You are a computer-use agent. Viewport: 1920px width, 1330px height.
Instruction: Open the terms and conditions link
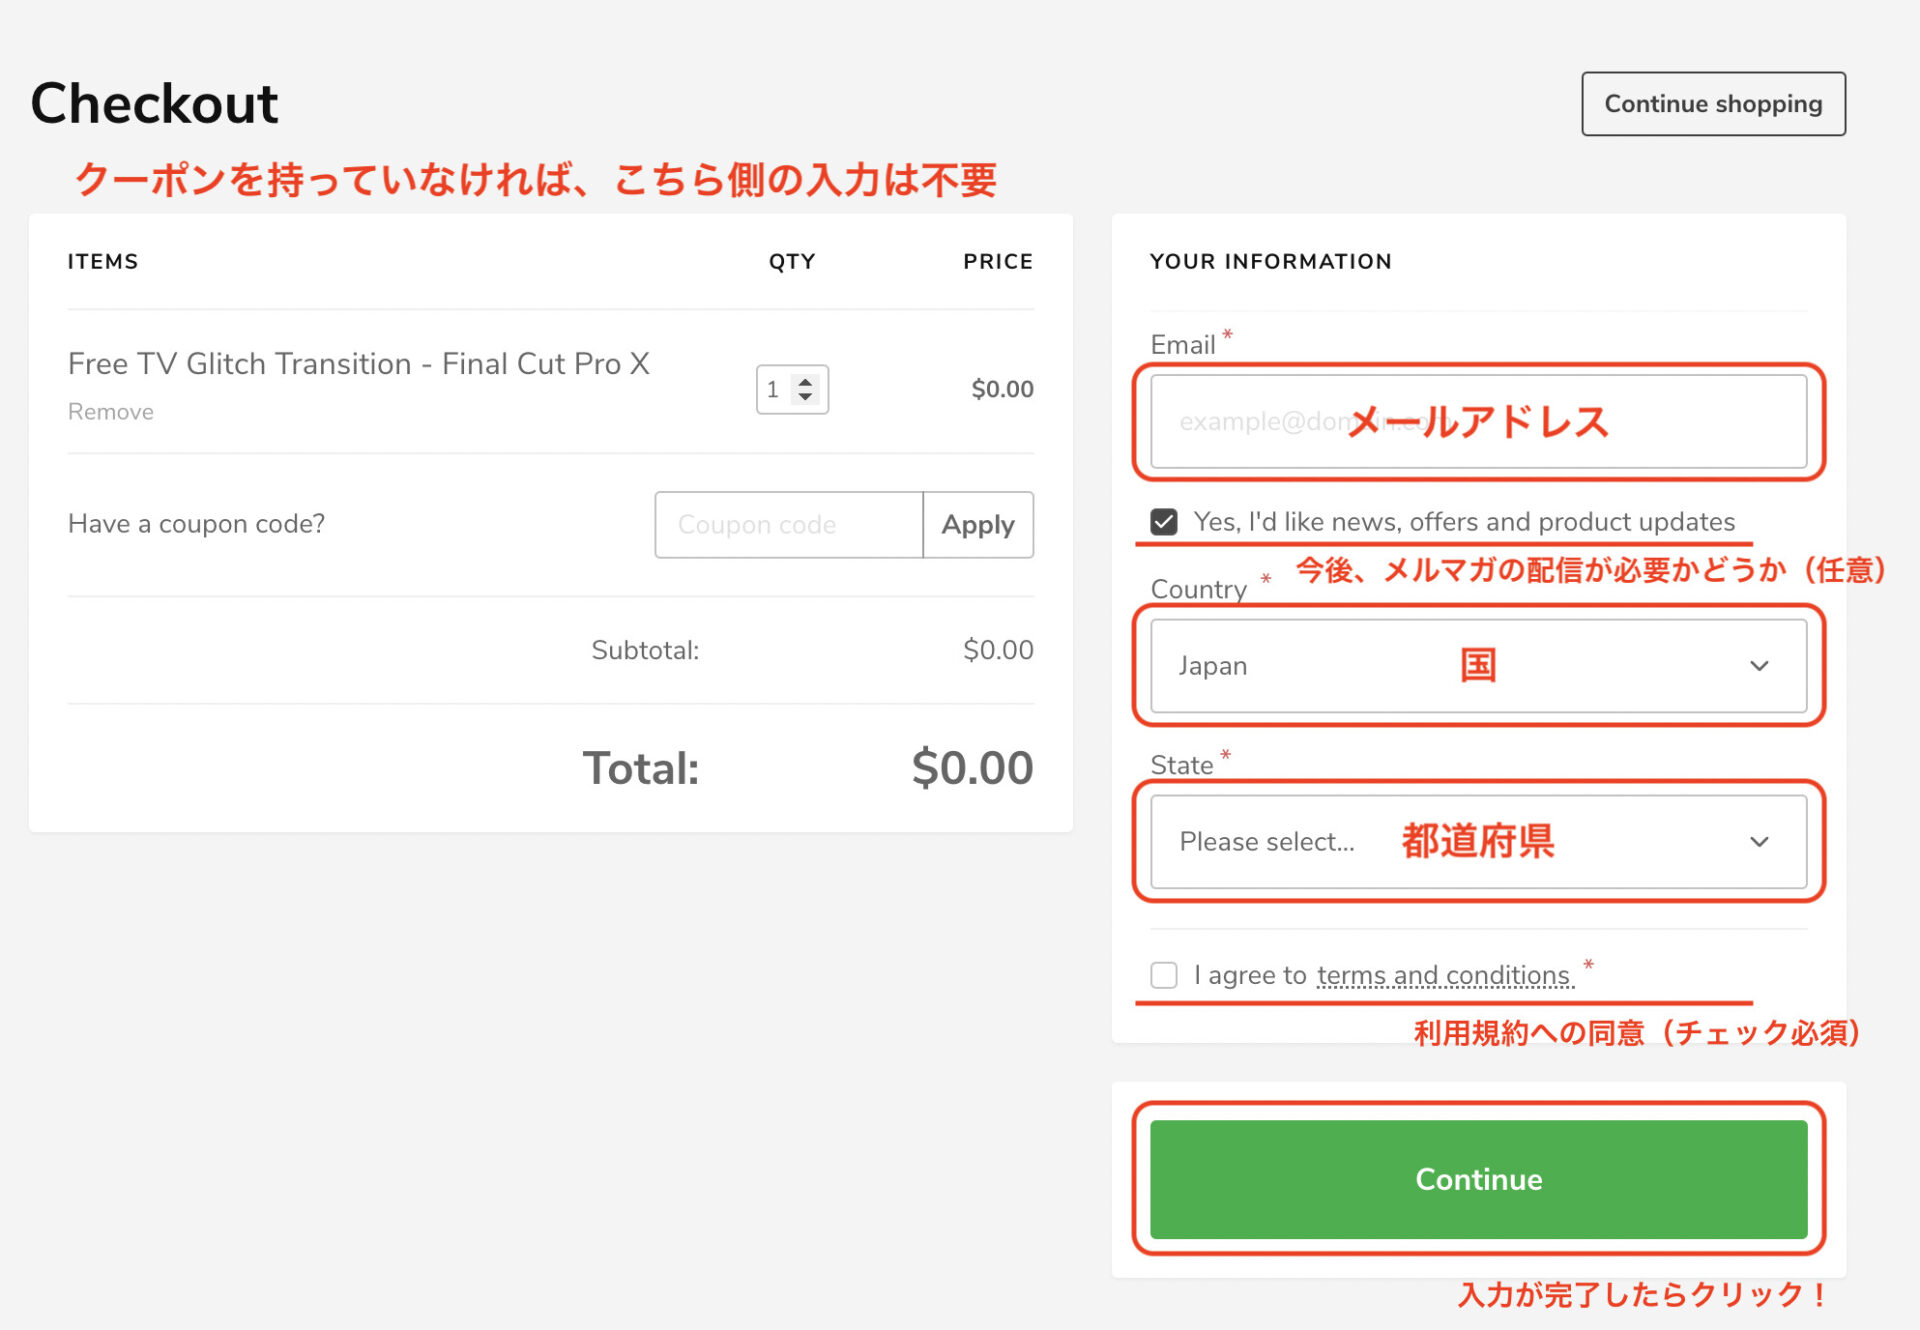1444,975
